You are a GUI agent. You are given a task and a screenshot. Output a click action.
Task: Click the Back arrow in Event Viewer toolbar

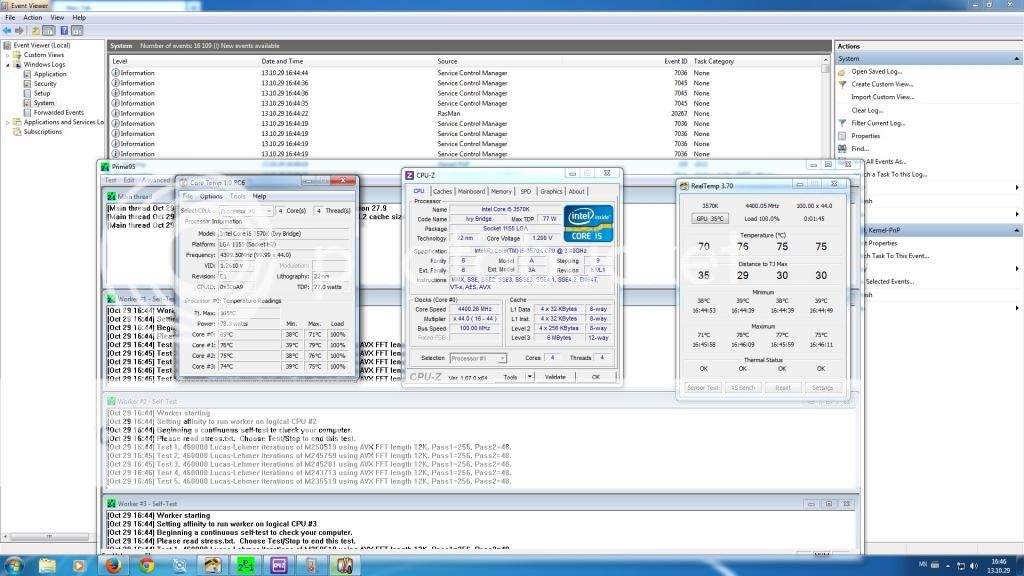(8, 30)
